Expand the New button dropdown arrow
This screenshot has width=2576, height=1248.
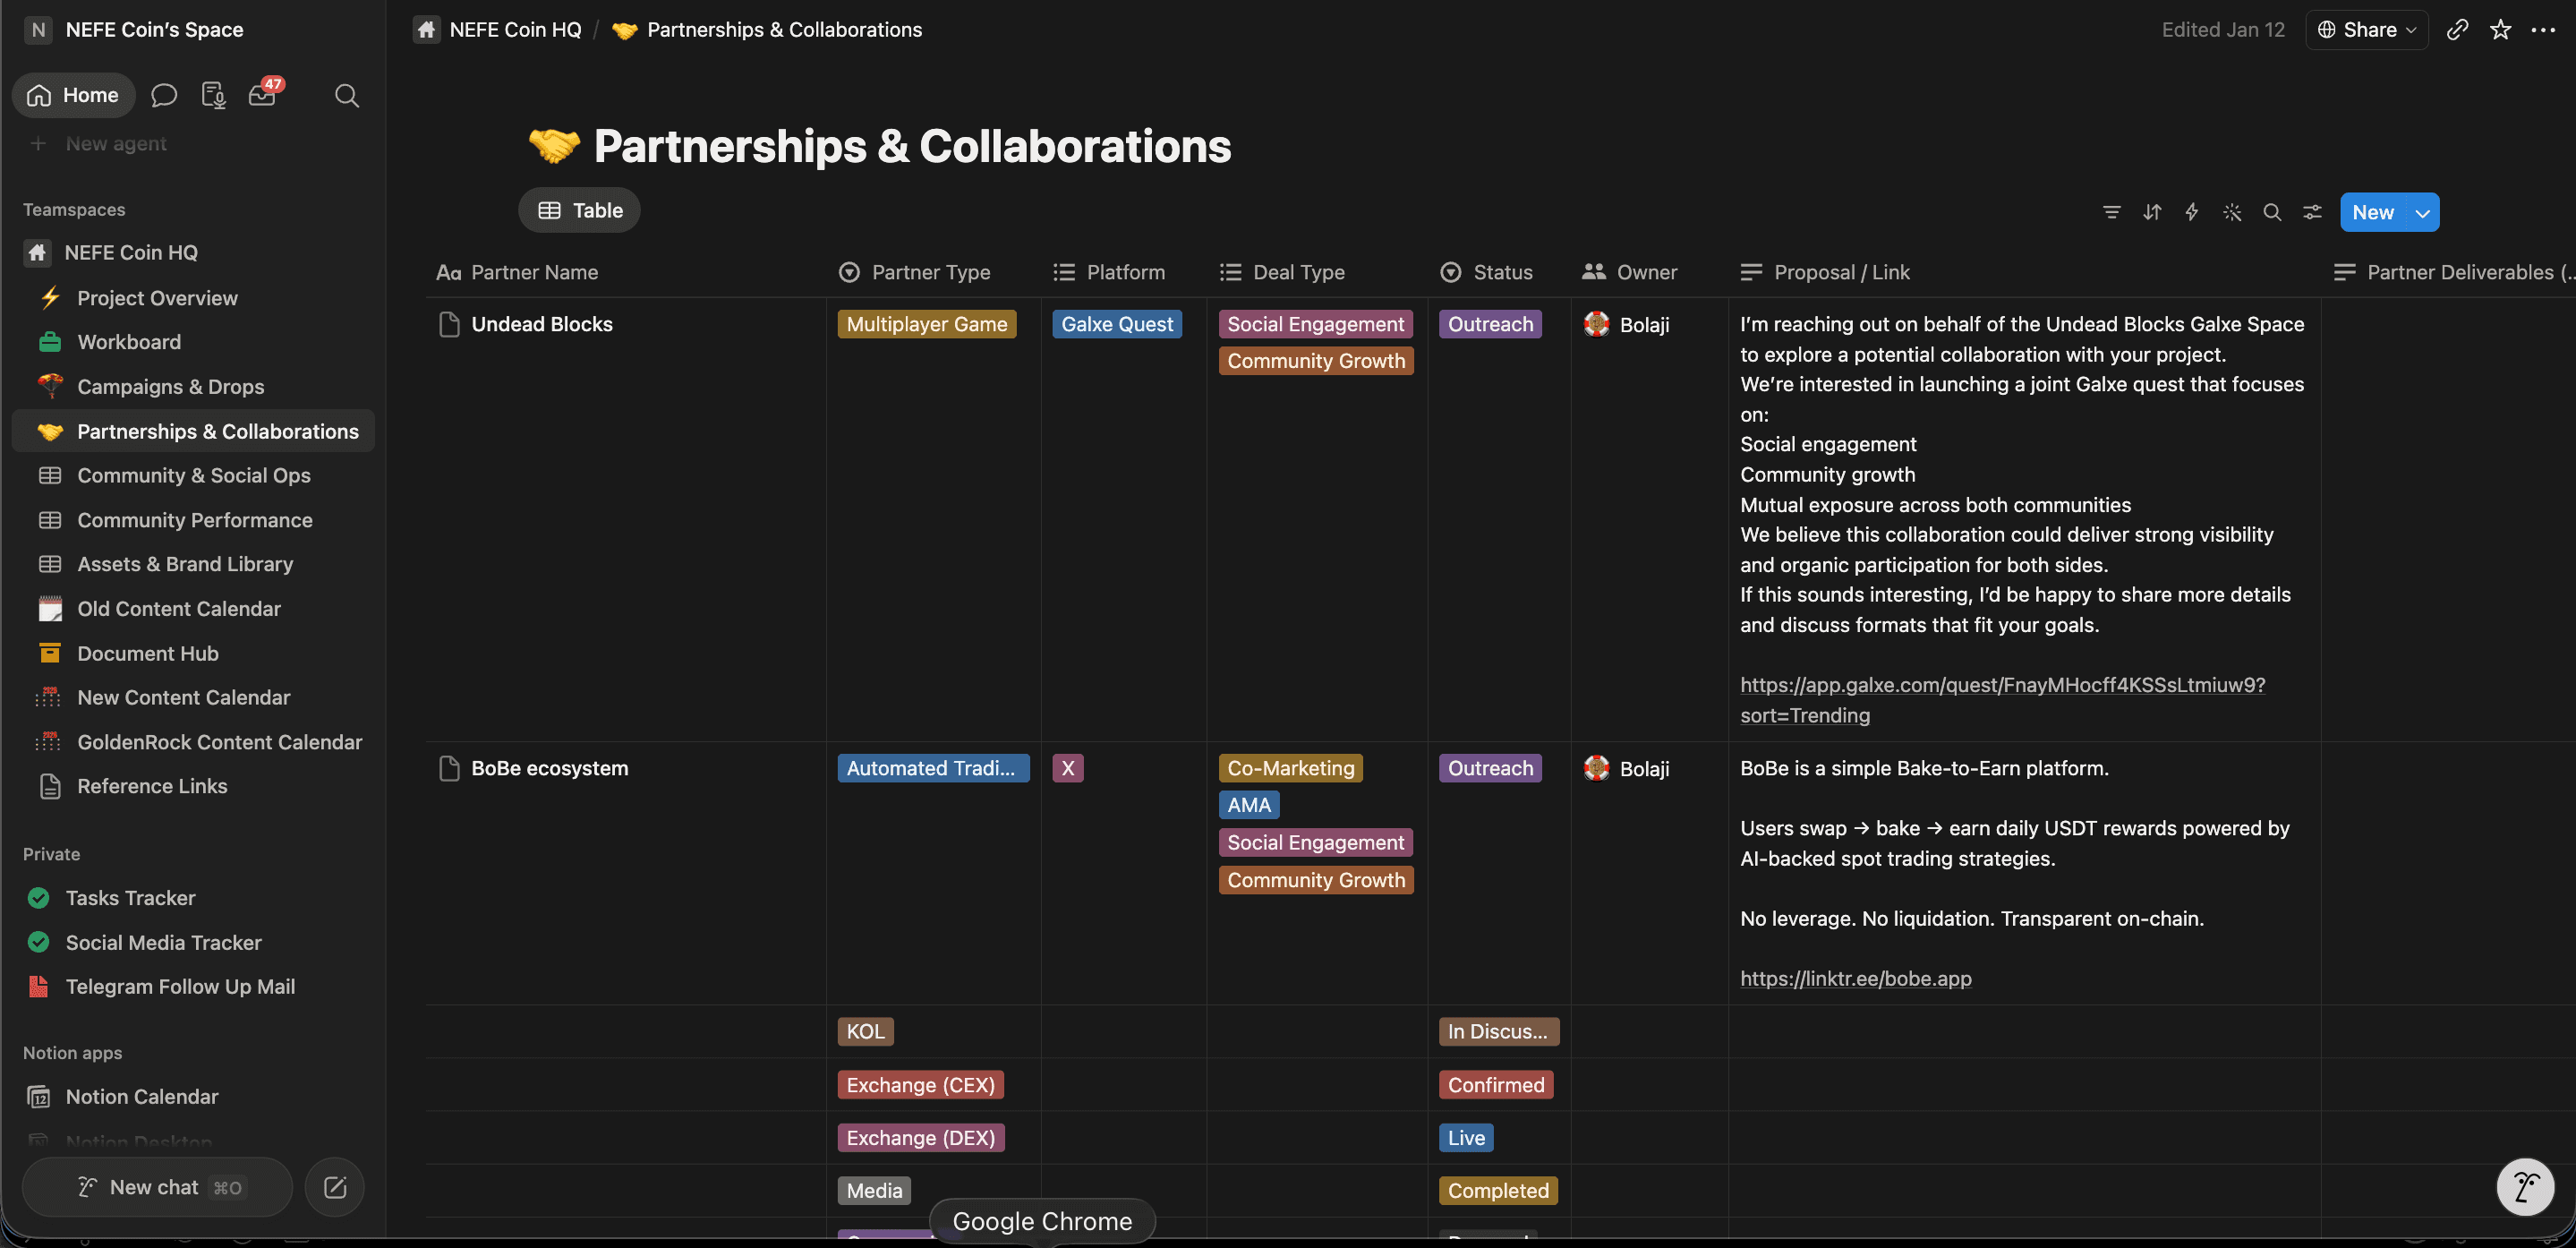(x=2423, y=212)
